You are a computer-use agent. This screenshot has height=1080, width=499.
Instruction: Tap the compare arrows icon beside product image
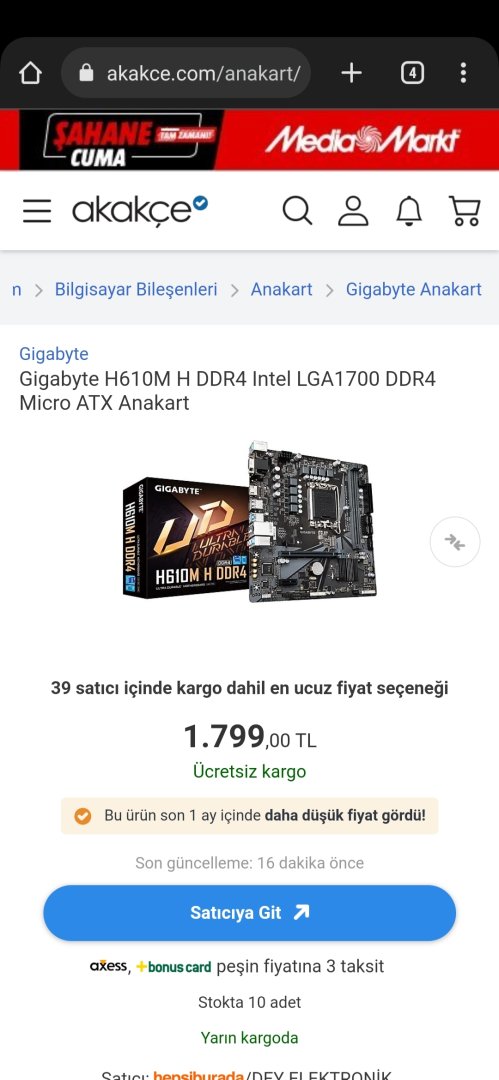point(455,542)
